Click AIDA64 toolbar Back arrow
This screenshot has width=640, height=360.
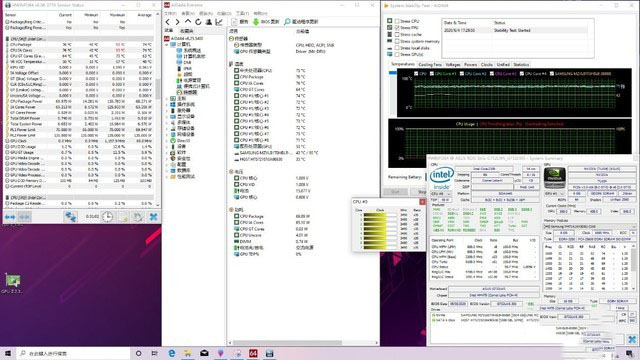(168, 22)
